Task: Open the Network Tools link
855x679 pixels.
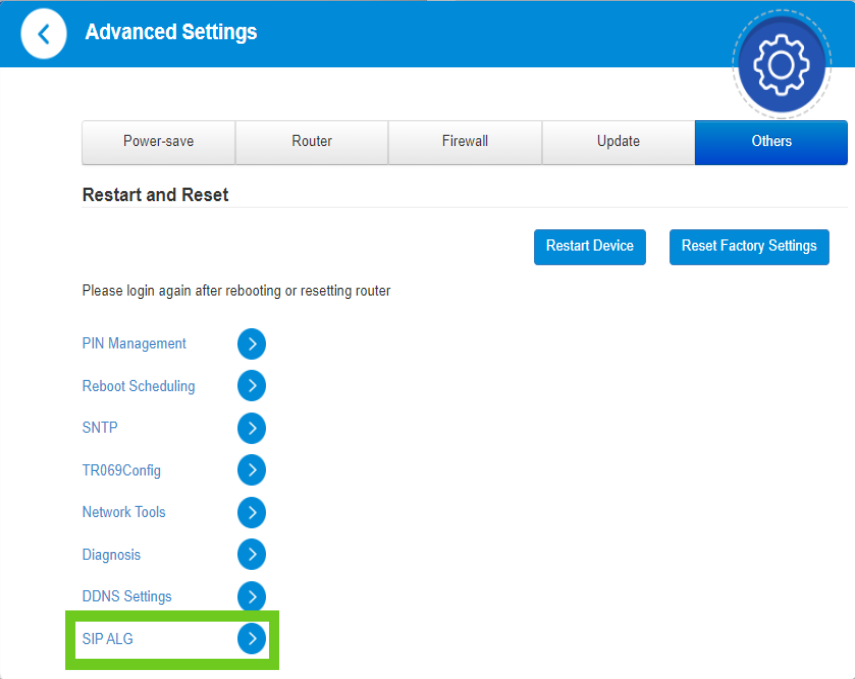Action: tap(124, 513)
